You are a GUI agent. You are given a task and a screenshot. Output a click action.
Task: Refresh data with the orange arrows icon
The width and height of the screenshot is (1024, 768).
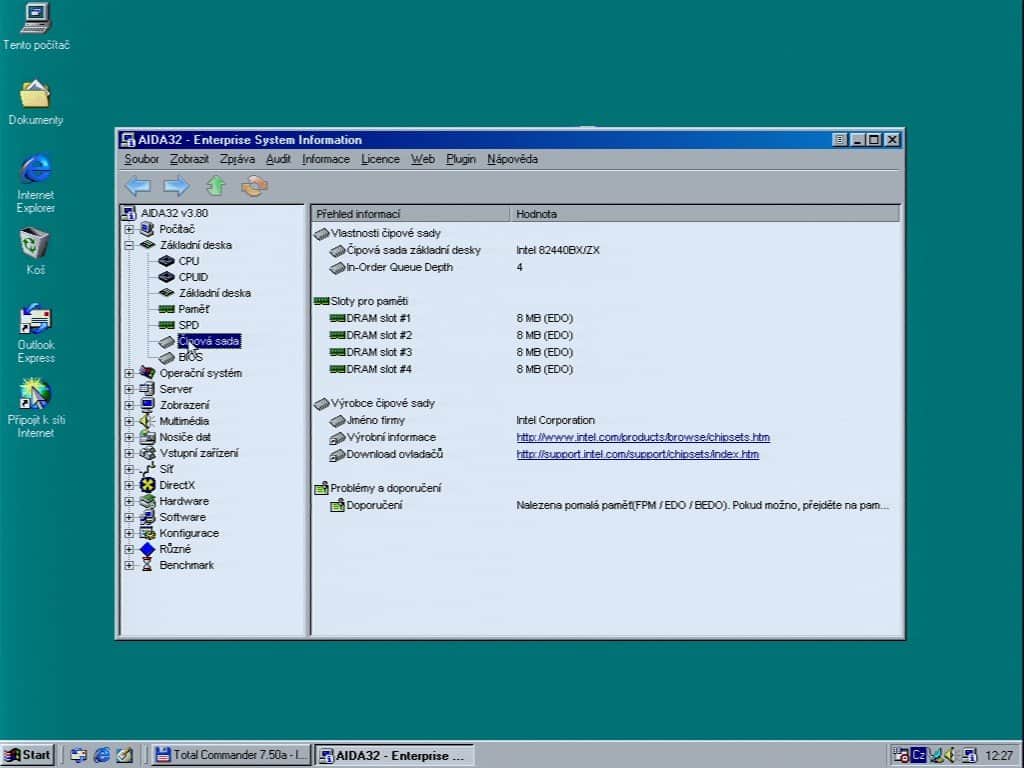coord(254,186)
